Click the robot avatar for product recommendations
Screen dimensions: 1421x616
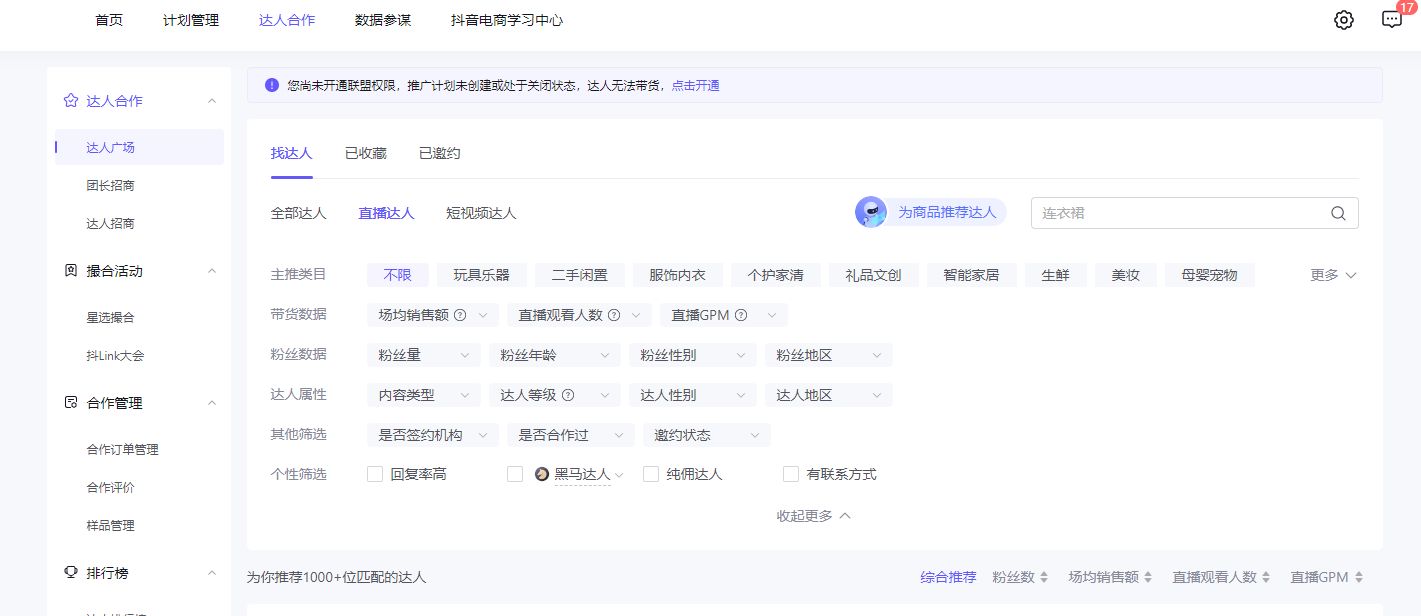point(870,212)
